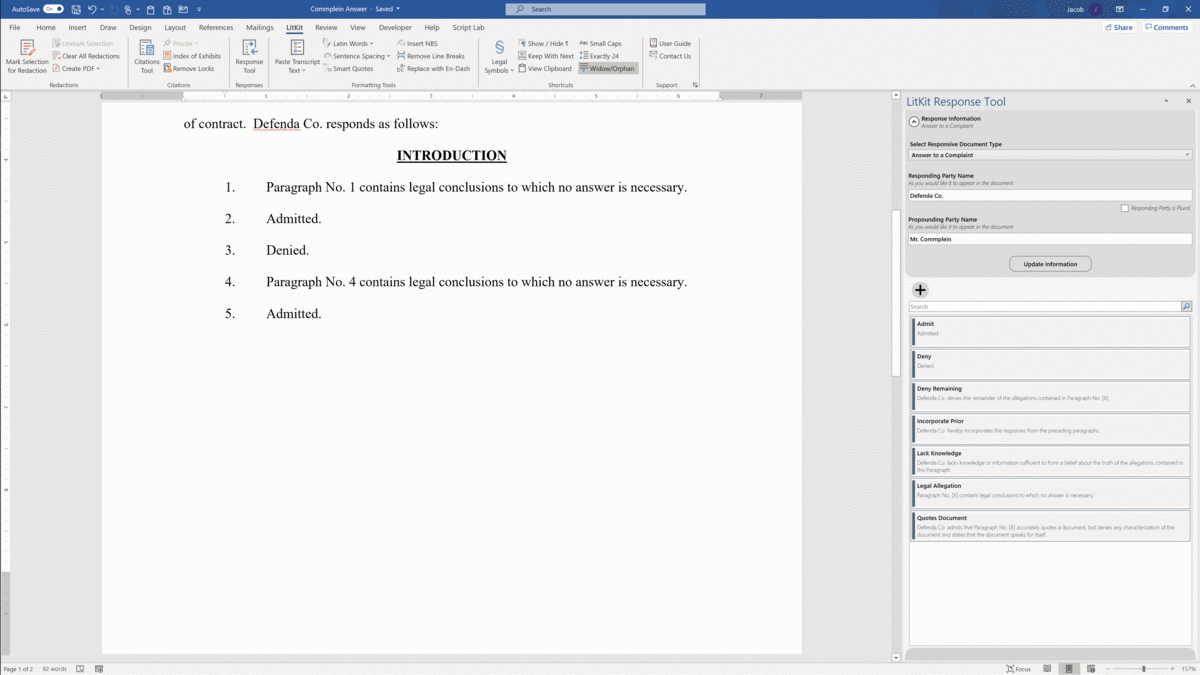Click Insert NBS
The width and height of the screenshot is (1200, 675).
click(x=417, y=44)
